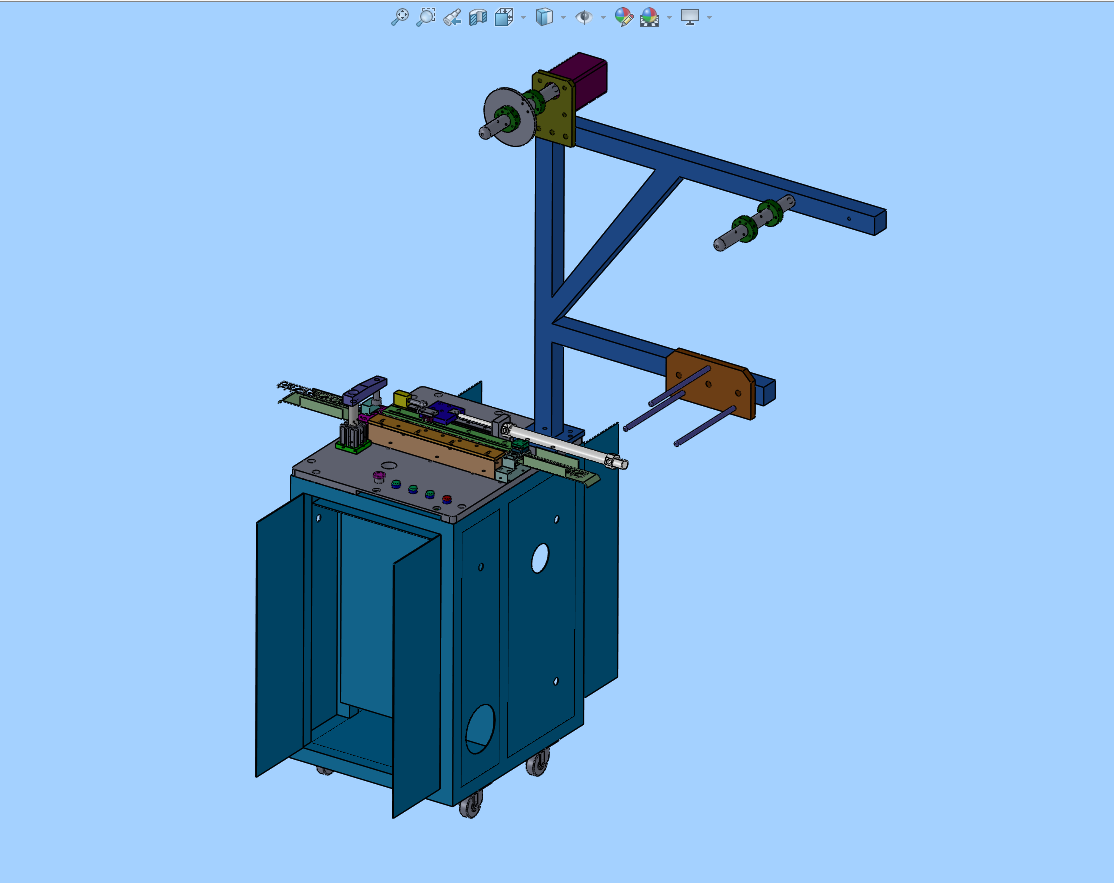Click the View Orientation cube icon
This screenshot has width=1114, height=883.
tap(504, 17)
